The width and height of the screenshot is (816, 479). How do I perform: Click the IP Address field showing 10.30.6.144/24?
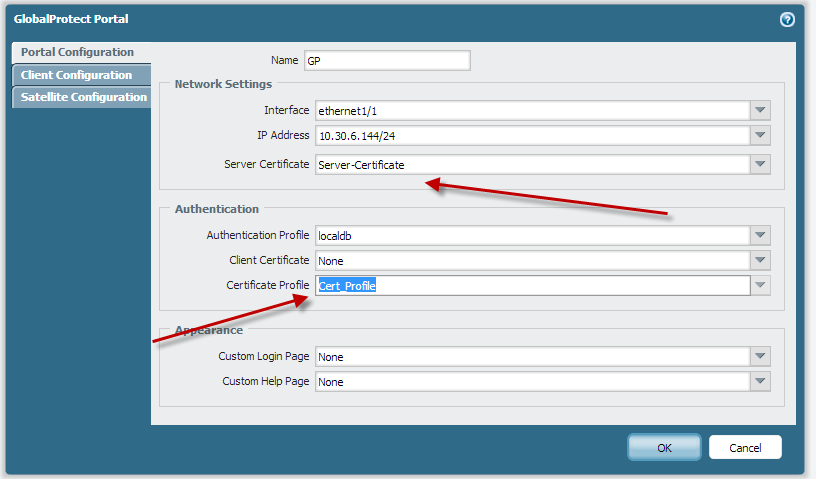pyautogui.click(x=533, y=135)
